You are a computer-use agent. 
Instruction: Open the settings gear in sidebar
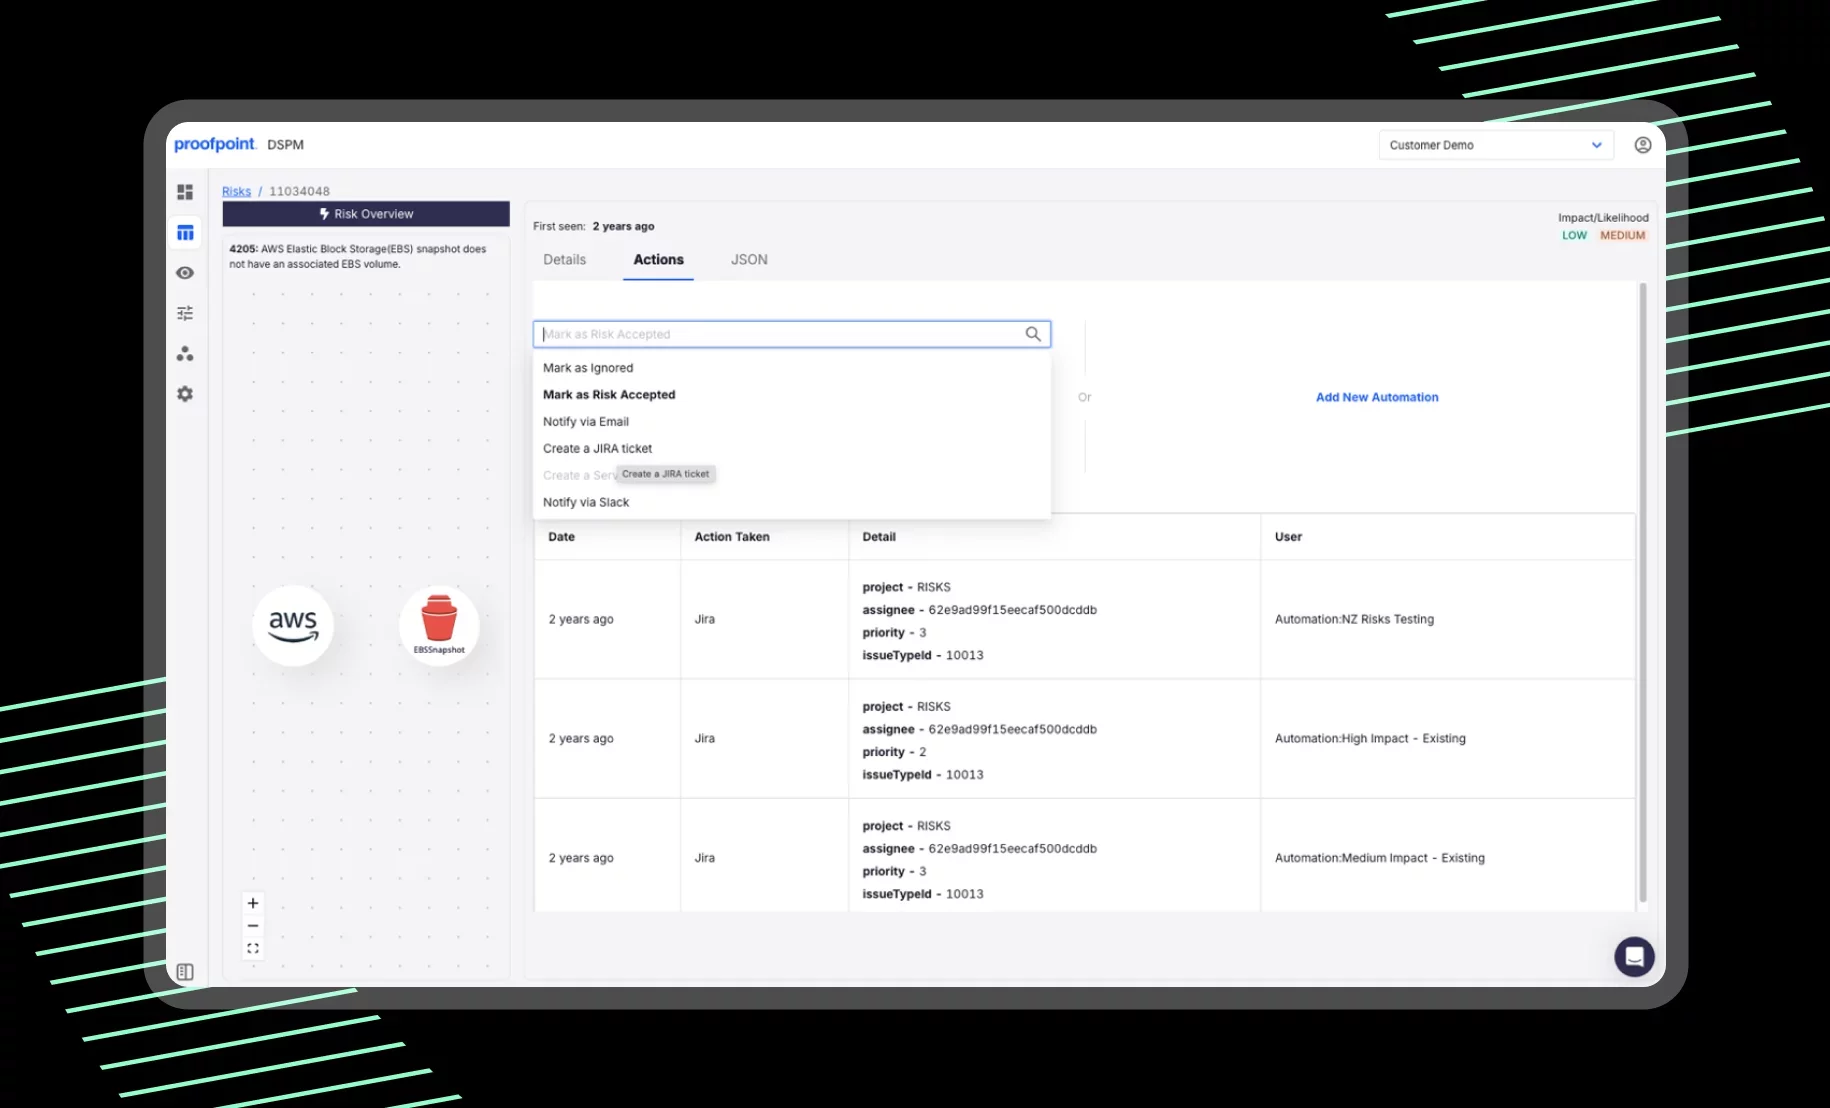coord(185,394)
